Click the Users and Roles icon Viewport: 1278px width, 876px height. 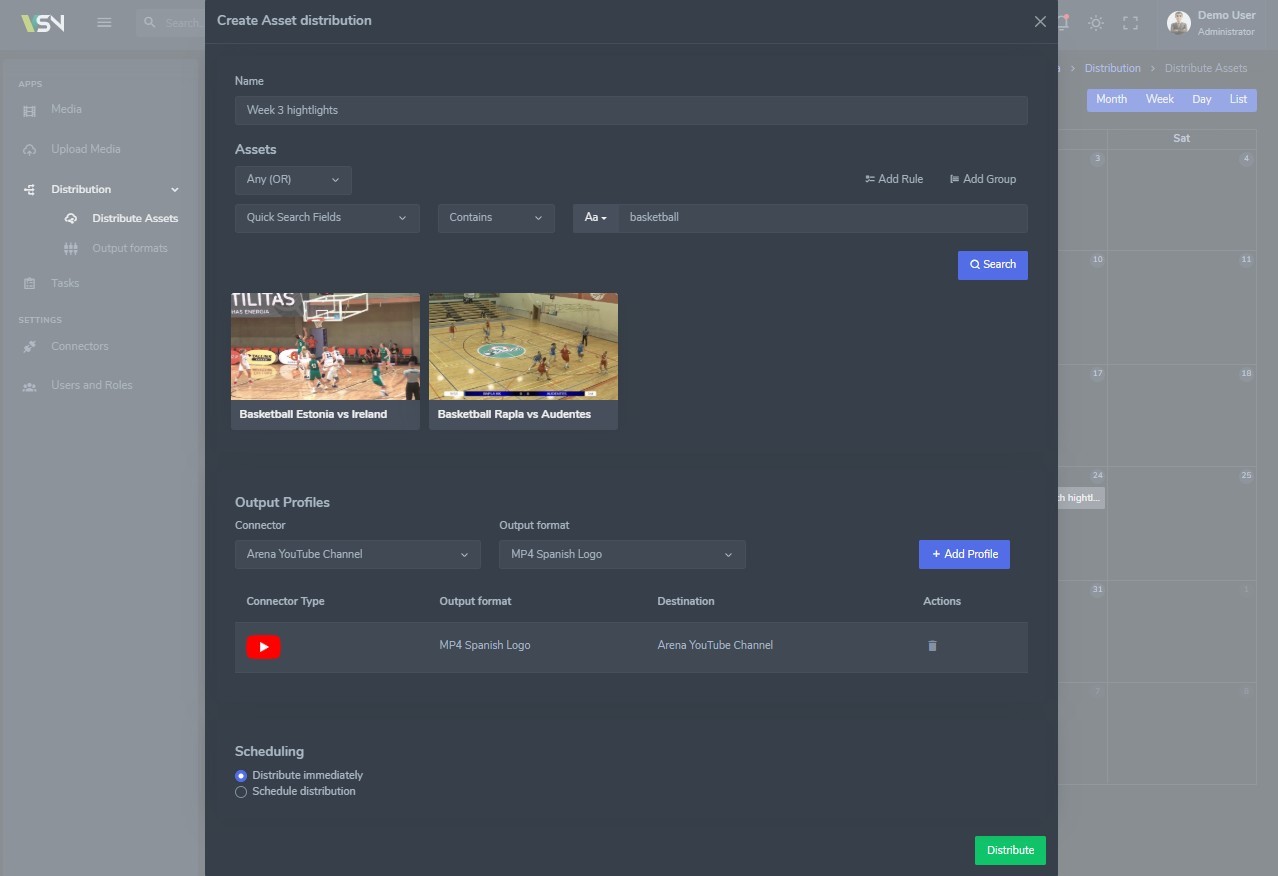tap(29, 386)
